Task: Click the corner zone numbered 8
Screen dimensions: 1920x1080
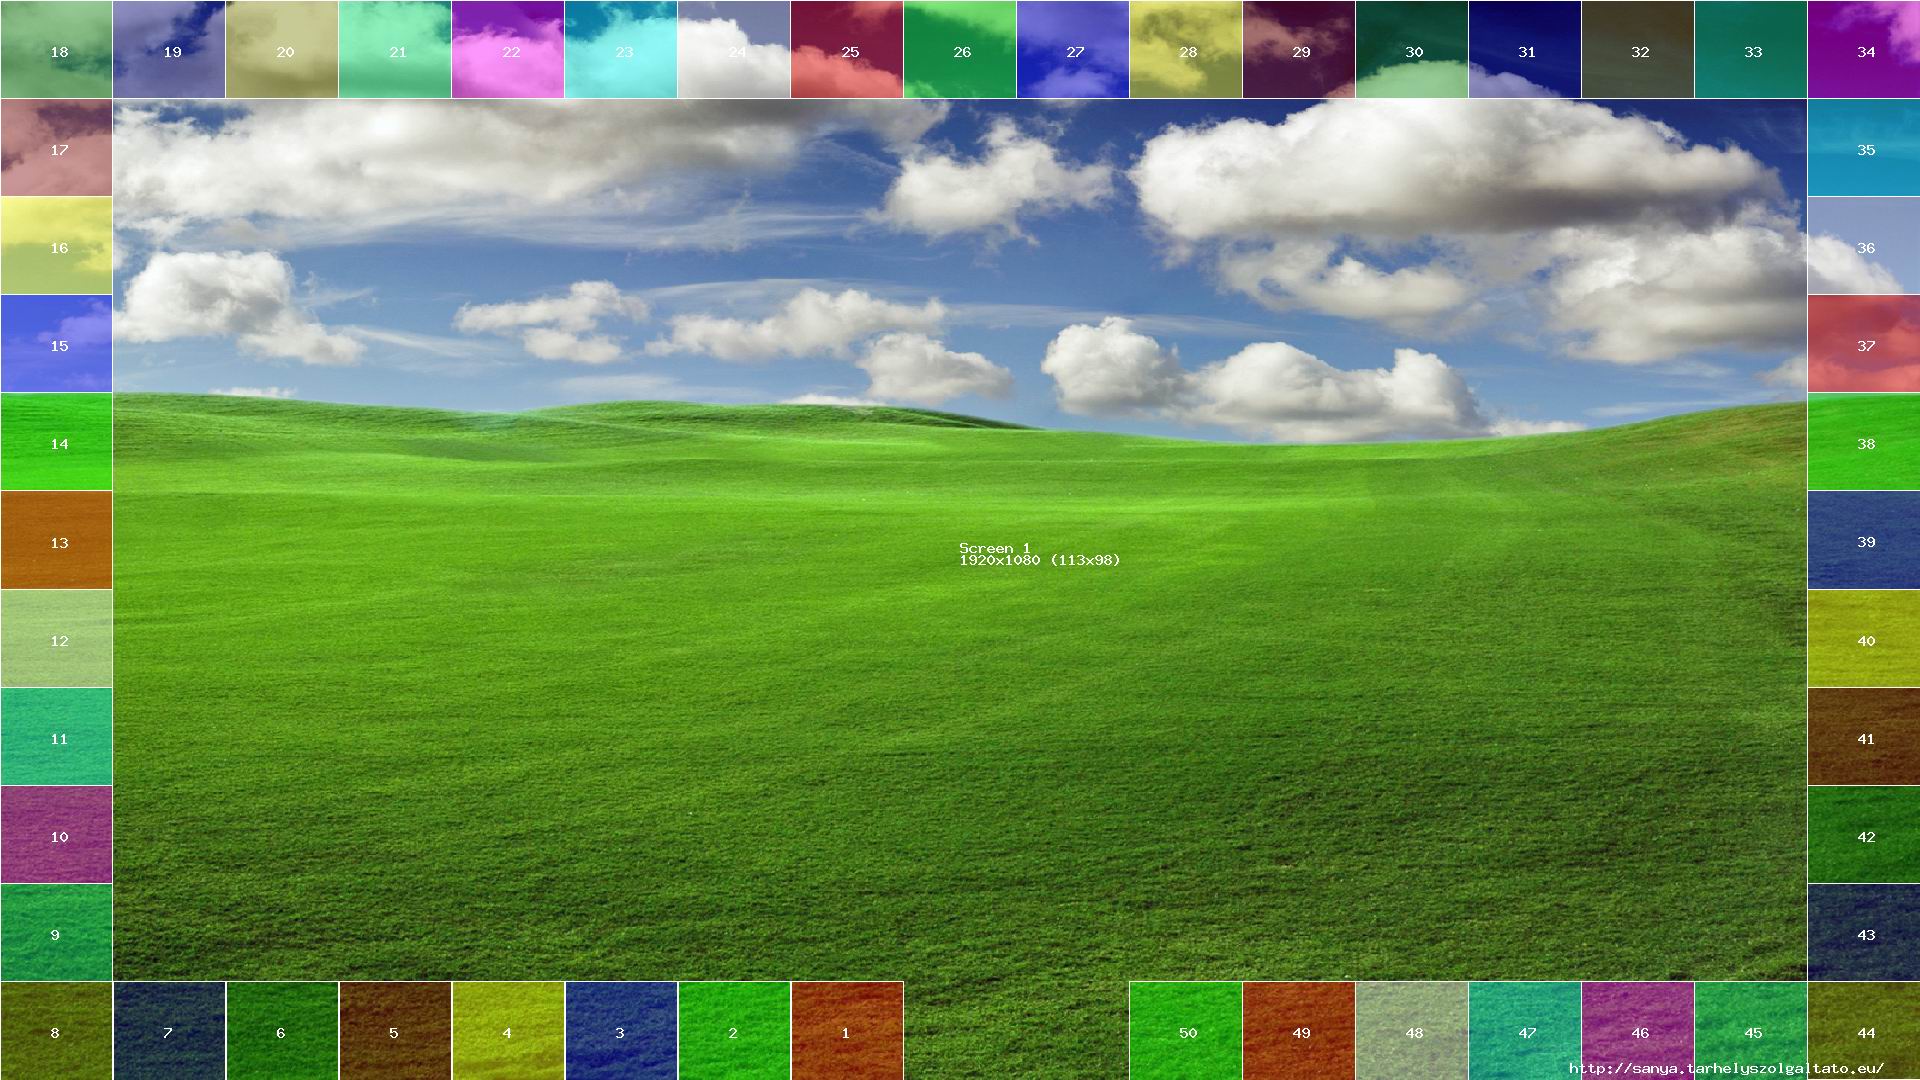Action: tap(56, 1031)
